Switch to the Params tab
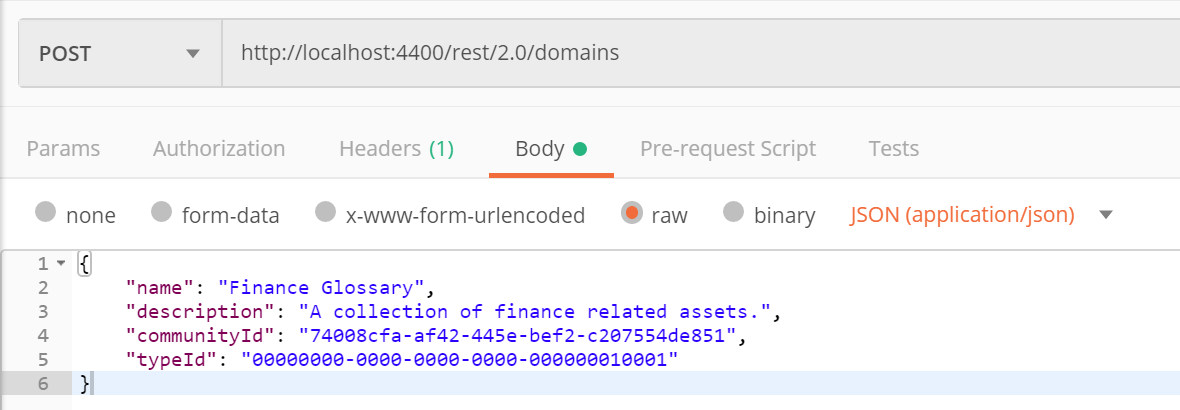 63,148
